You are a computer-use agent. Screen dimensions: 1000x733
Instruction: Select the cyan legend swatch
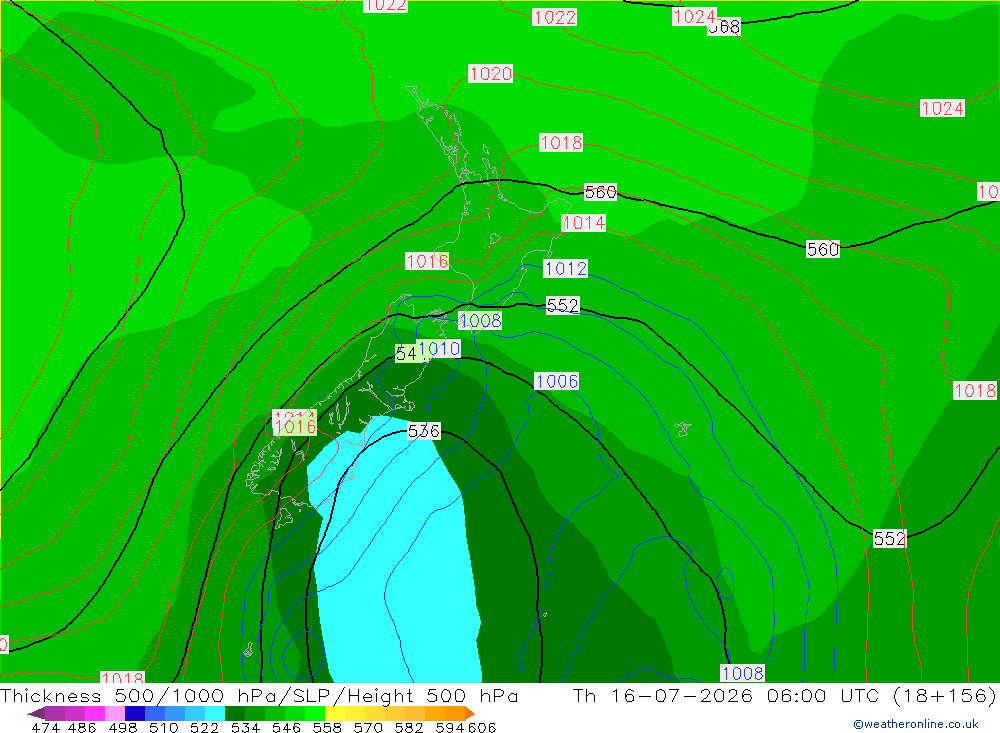point(215,713)
